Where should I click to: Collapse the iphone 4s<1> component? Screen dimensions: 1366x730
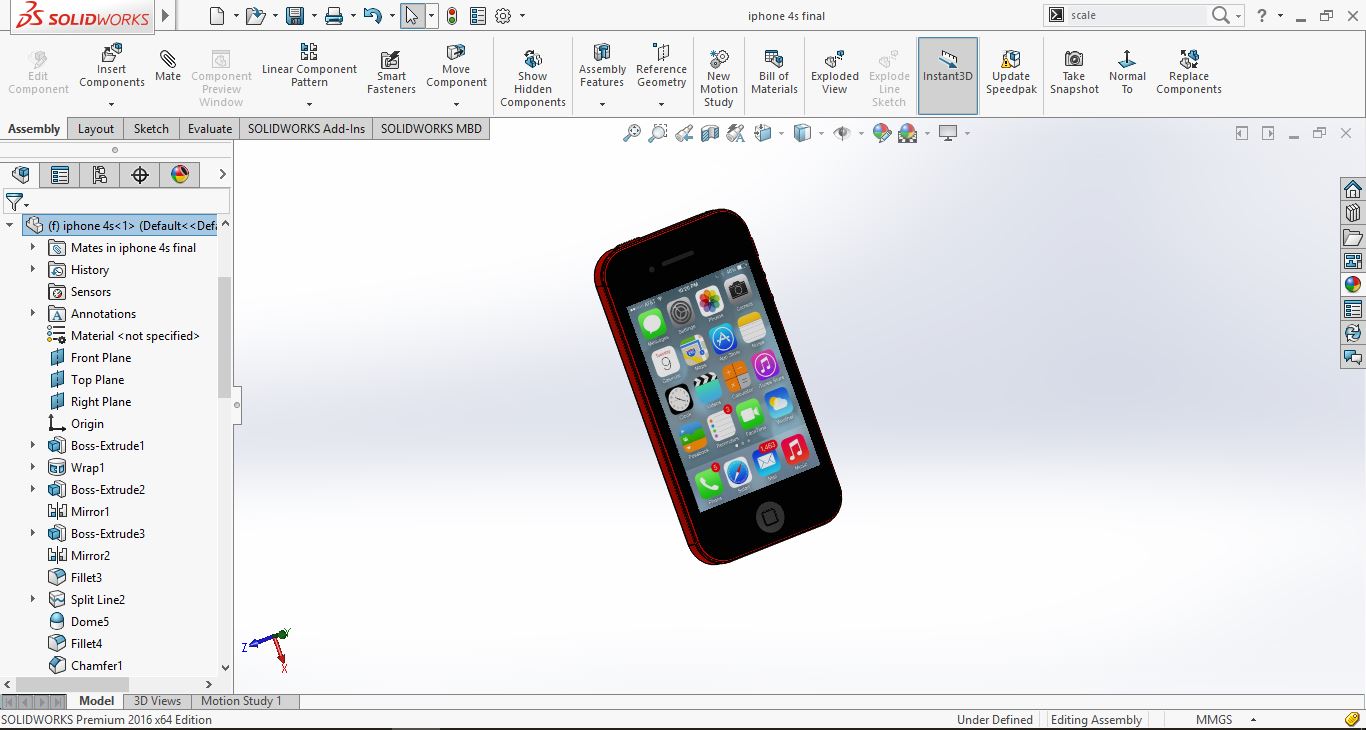(x=10, y=225)
